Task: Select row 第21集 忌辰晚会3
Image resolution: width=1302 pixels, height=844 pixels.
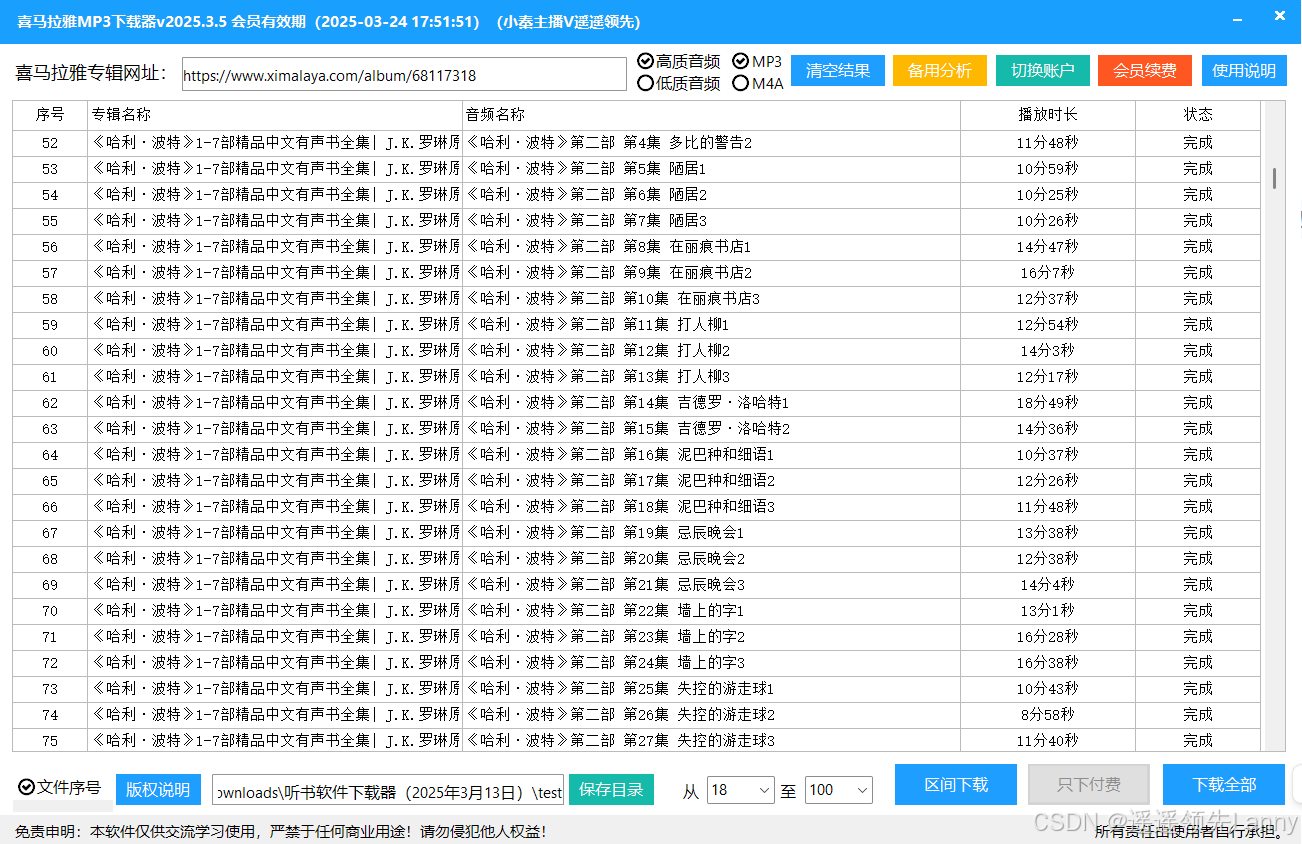Action: pyautogui.click(x=637, y=585)
